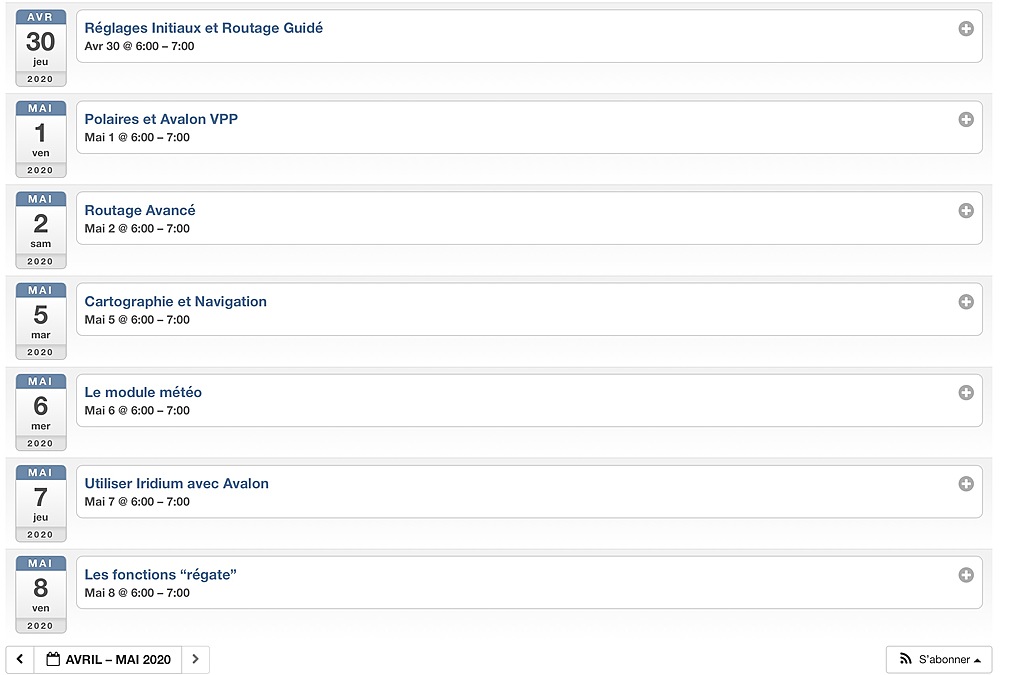Expand Le module météo event details
Image resolution: width=1024 pixels, height=675 pixels.
(966, 392)
